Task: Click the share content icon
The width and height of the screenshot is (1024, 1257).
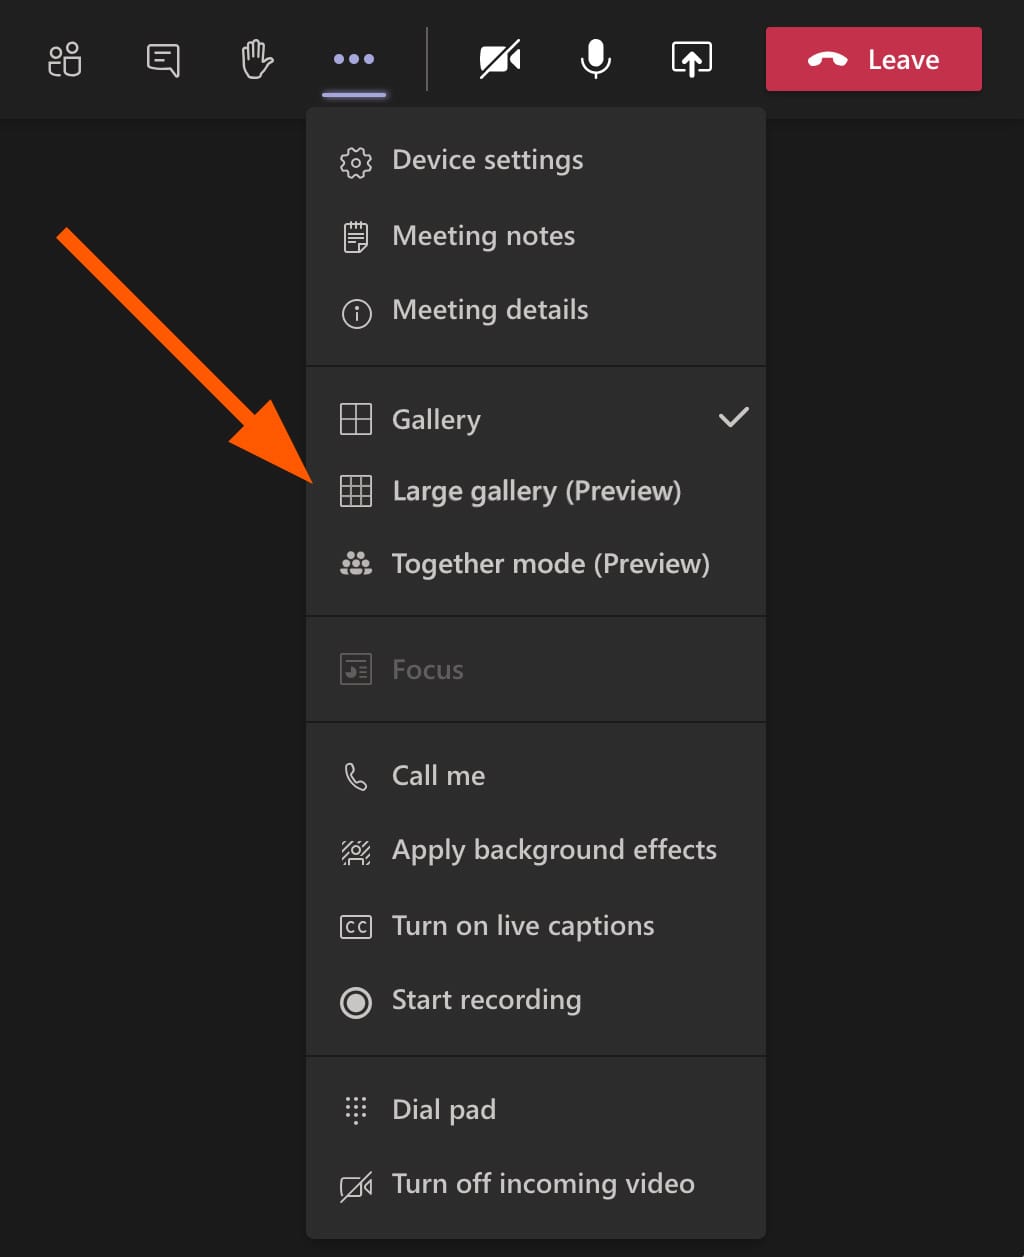Action: point(691,59)
